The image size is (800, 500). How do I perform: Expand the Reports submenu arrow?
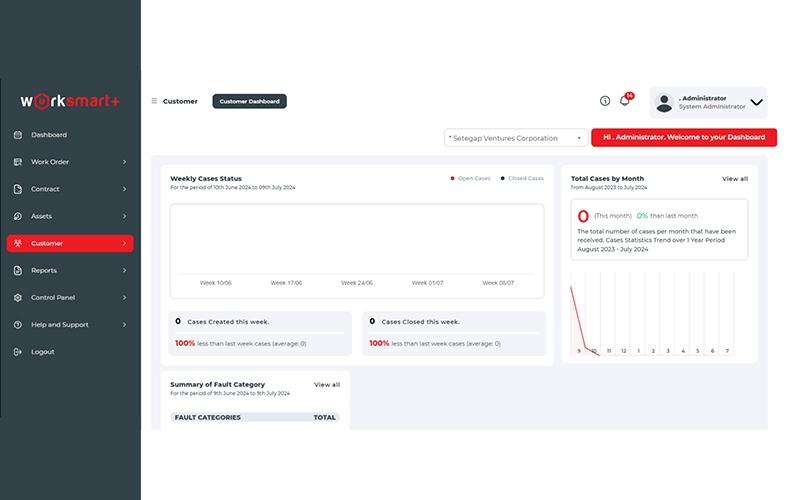124,270
